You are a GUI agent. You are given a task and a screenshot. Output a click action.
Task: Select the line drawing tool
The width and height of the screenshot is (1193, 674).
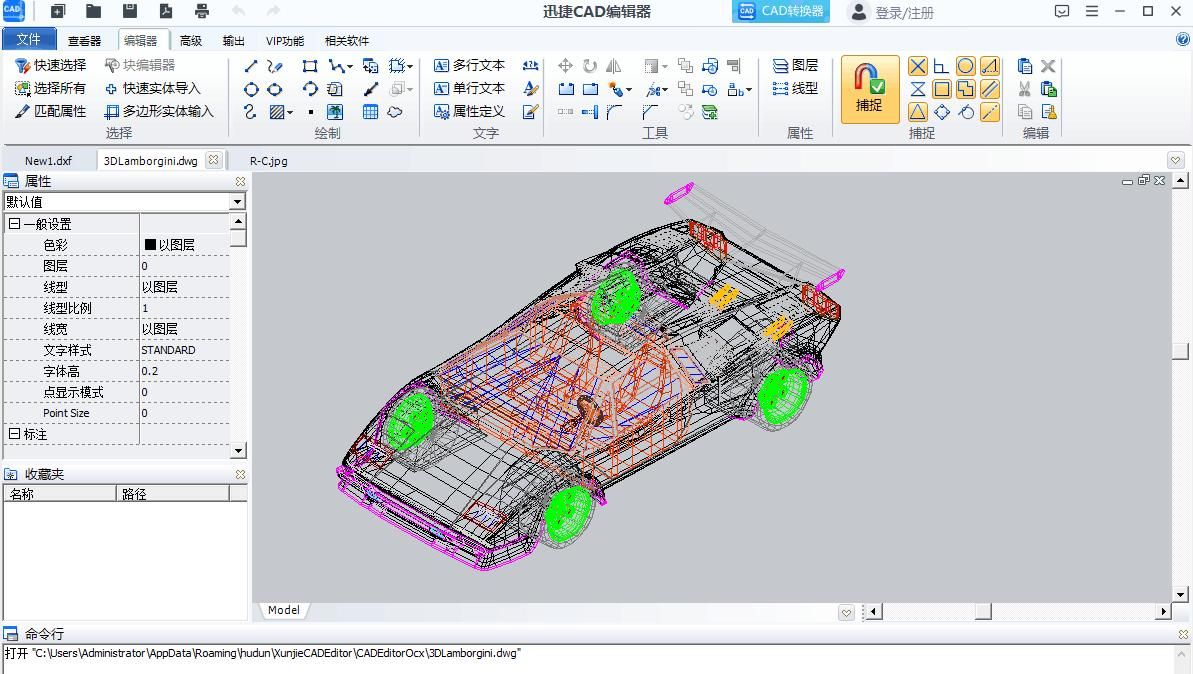point(251,66)
